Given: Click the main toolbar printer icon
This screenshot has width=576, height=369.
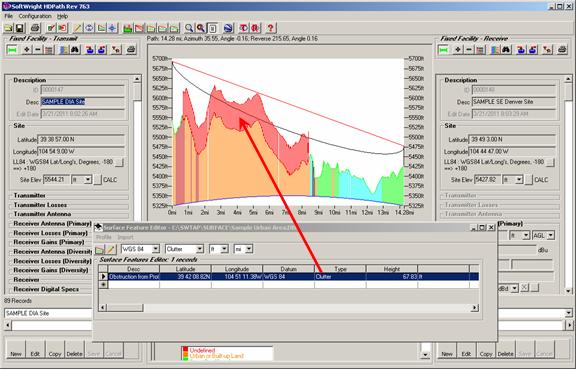Looking at the screenshot, I should (35, 28).
